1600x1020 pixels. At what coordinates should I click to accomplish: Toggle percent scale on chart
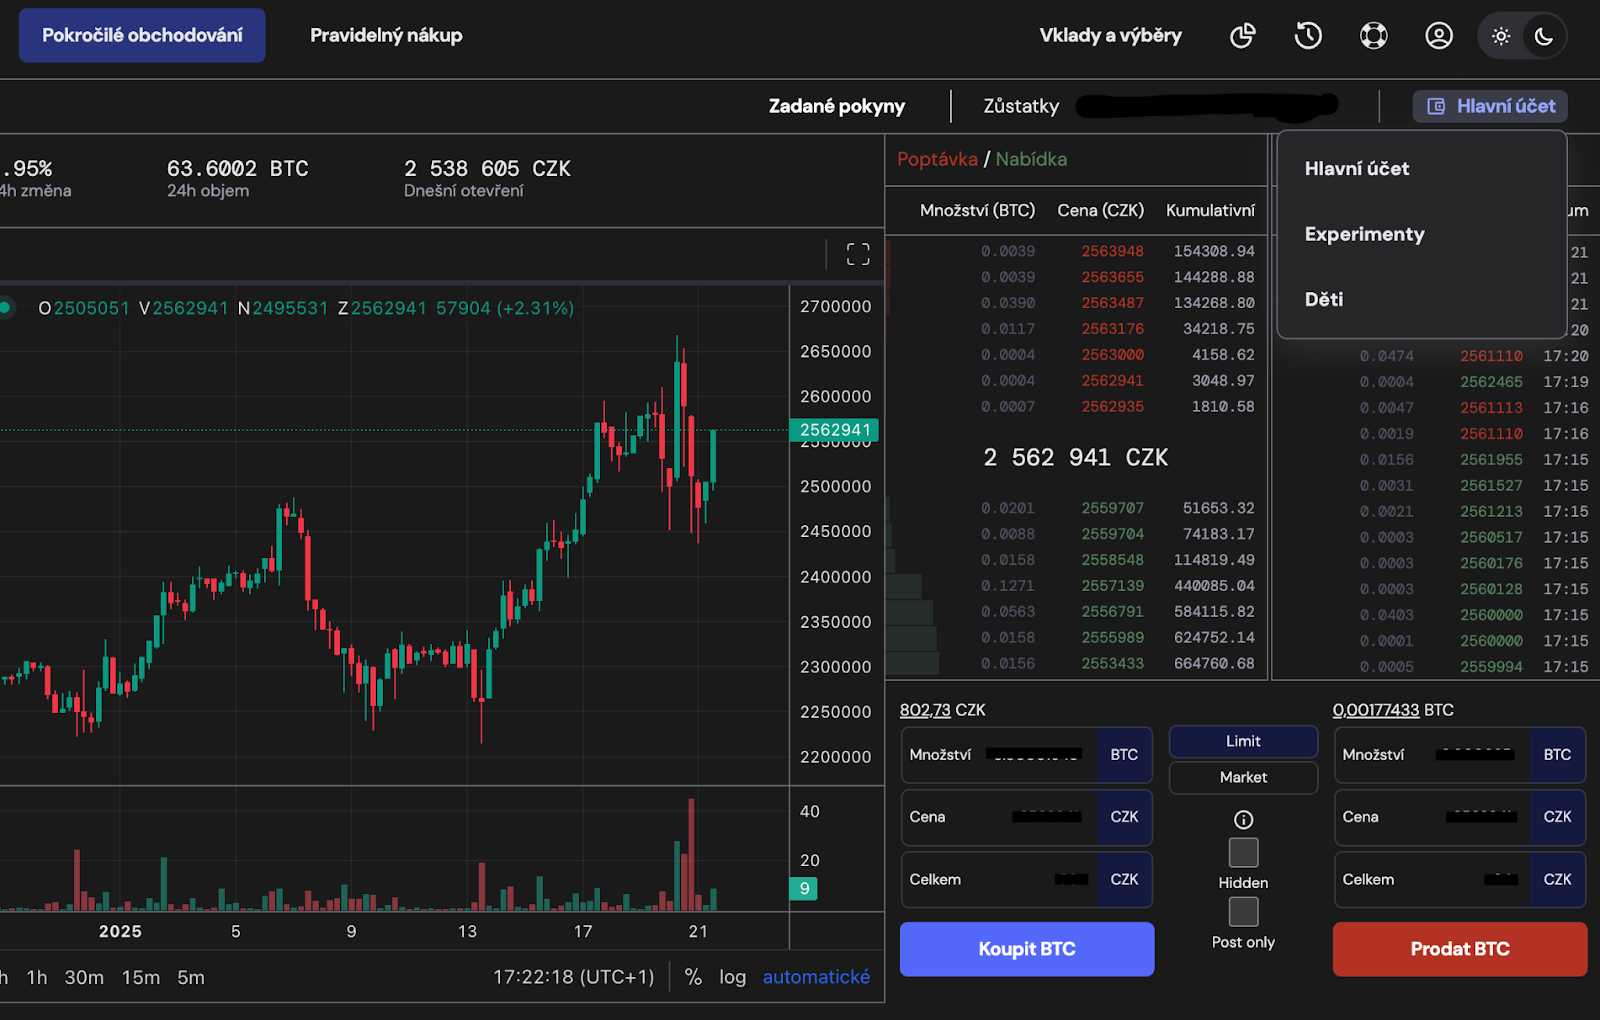pos(693,977)
